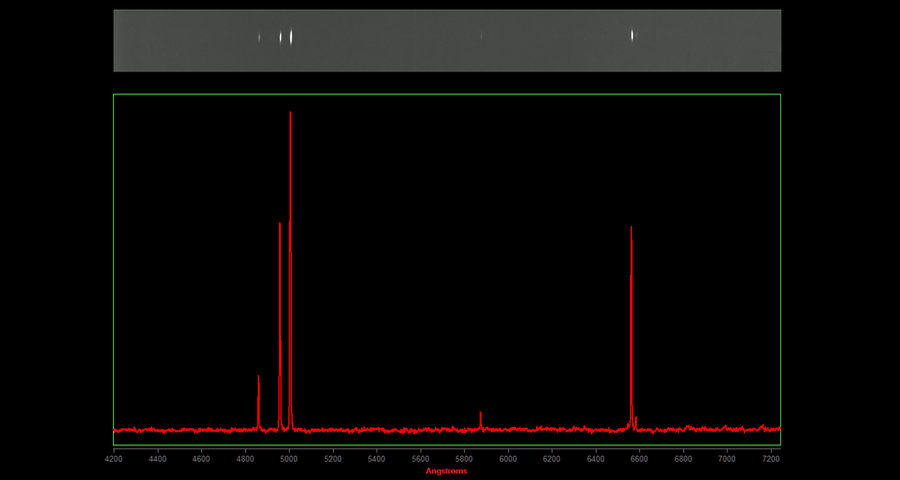Select the faint middle line in spectrum strip
900x480 pixels.
(x=481, y=36)
